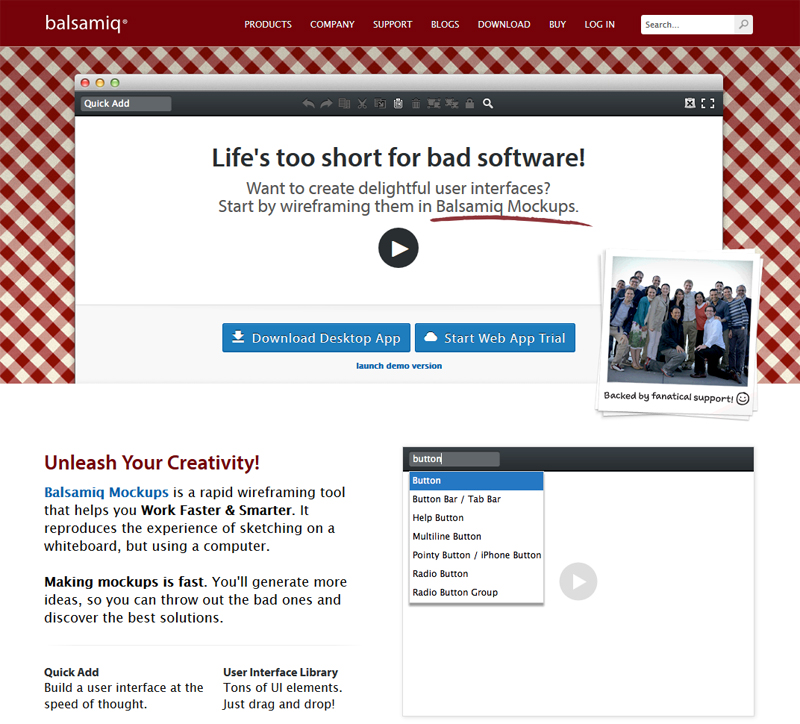Open the Products menu

(268, 24)
